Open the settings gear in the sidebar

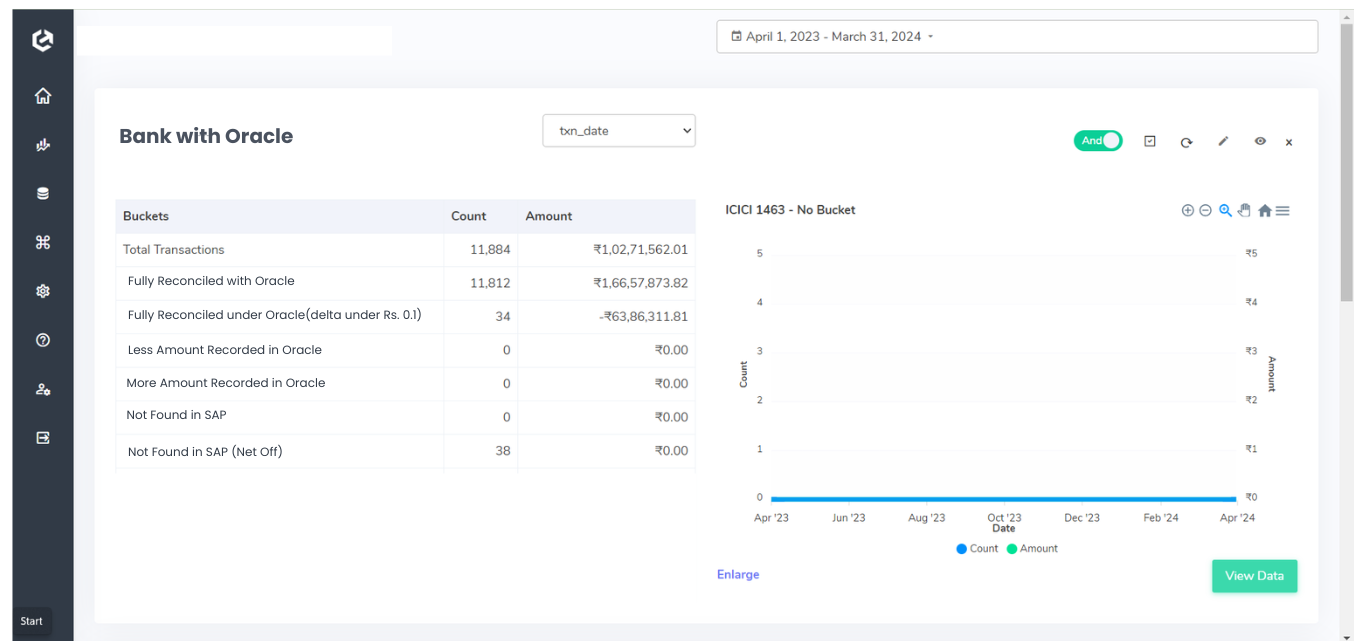click(42, 291)
